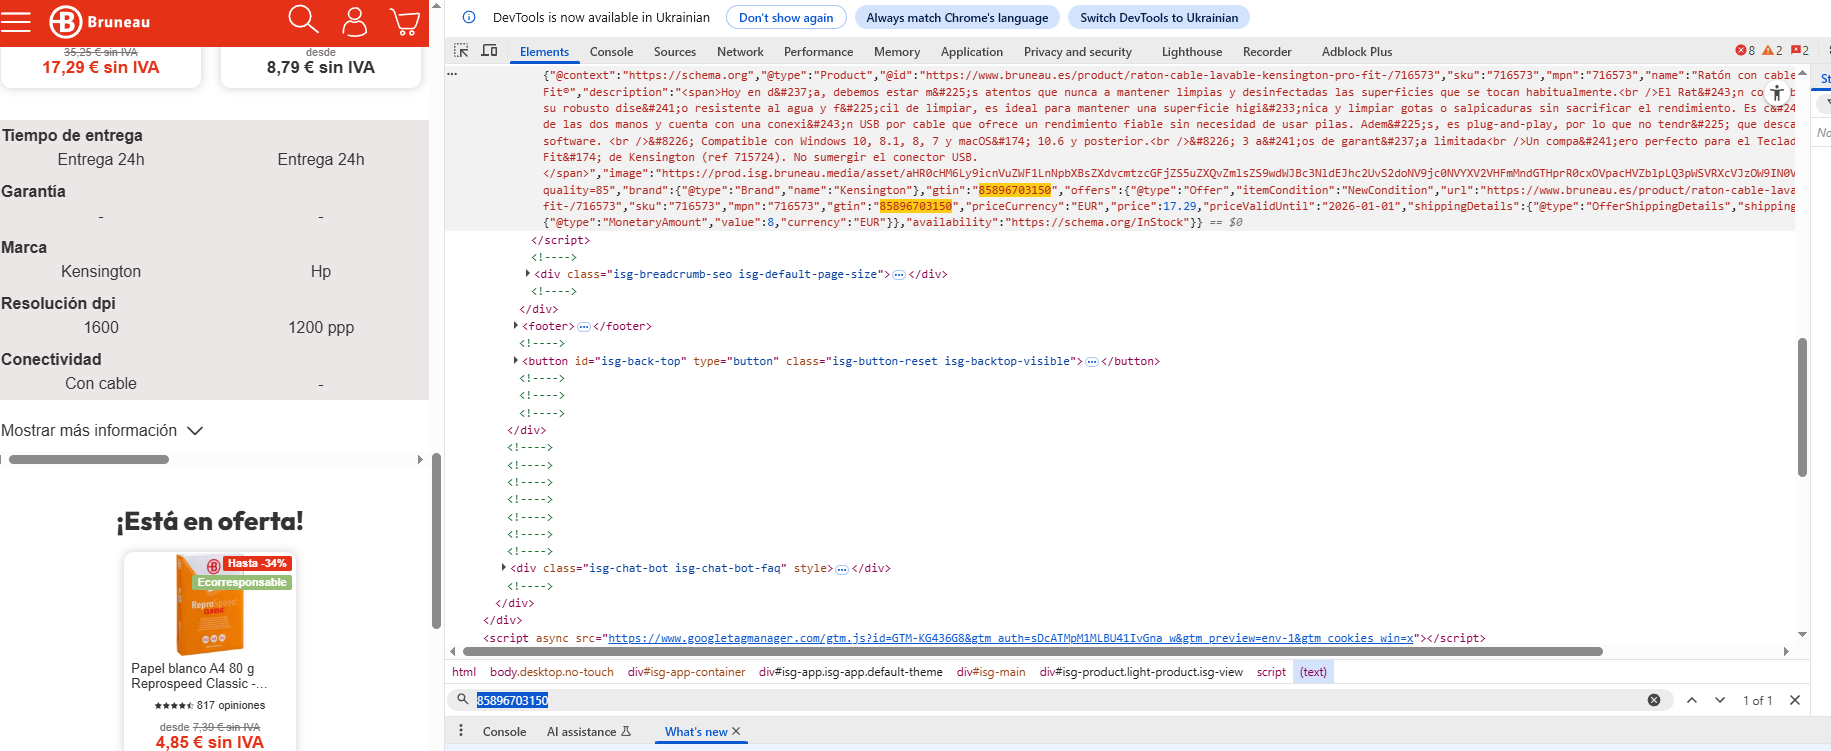Open the drawer three-dot menu

click(461, 731)
